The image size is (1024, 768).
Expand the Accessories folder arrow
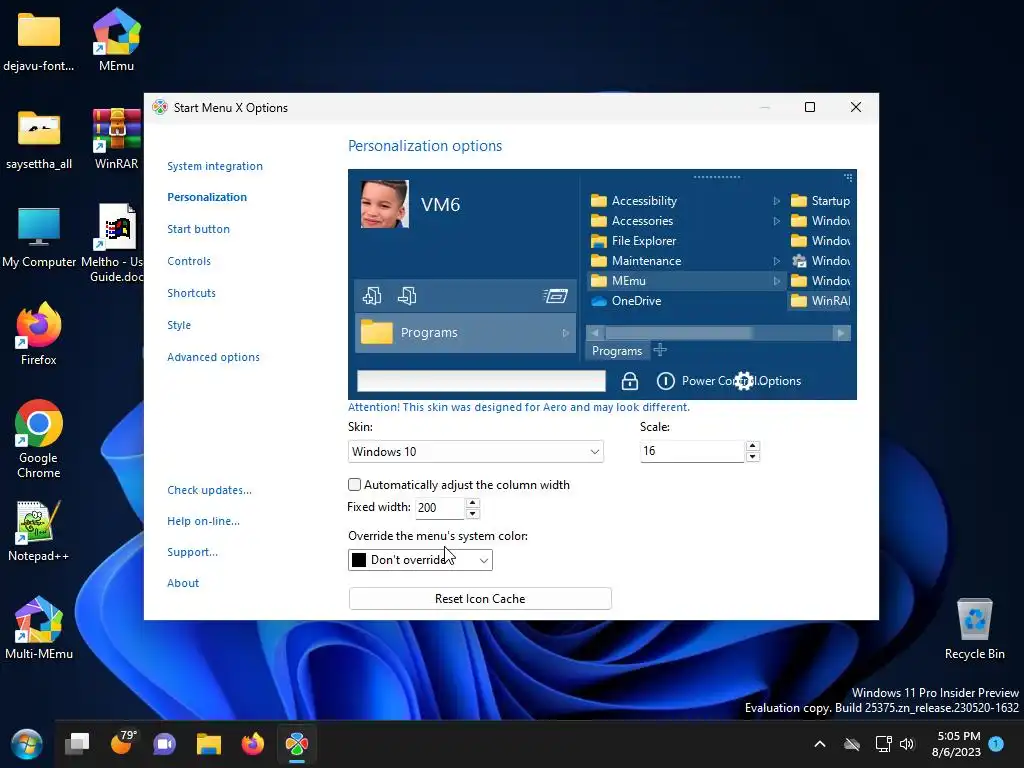point(776,221)
